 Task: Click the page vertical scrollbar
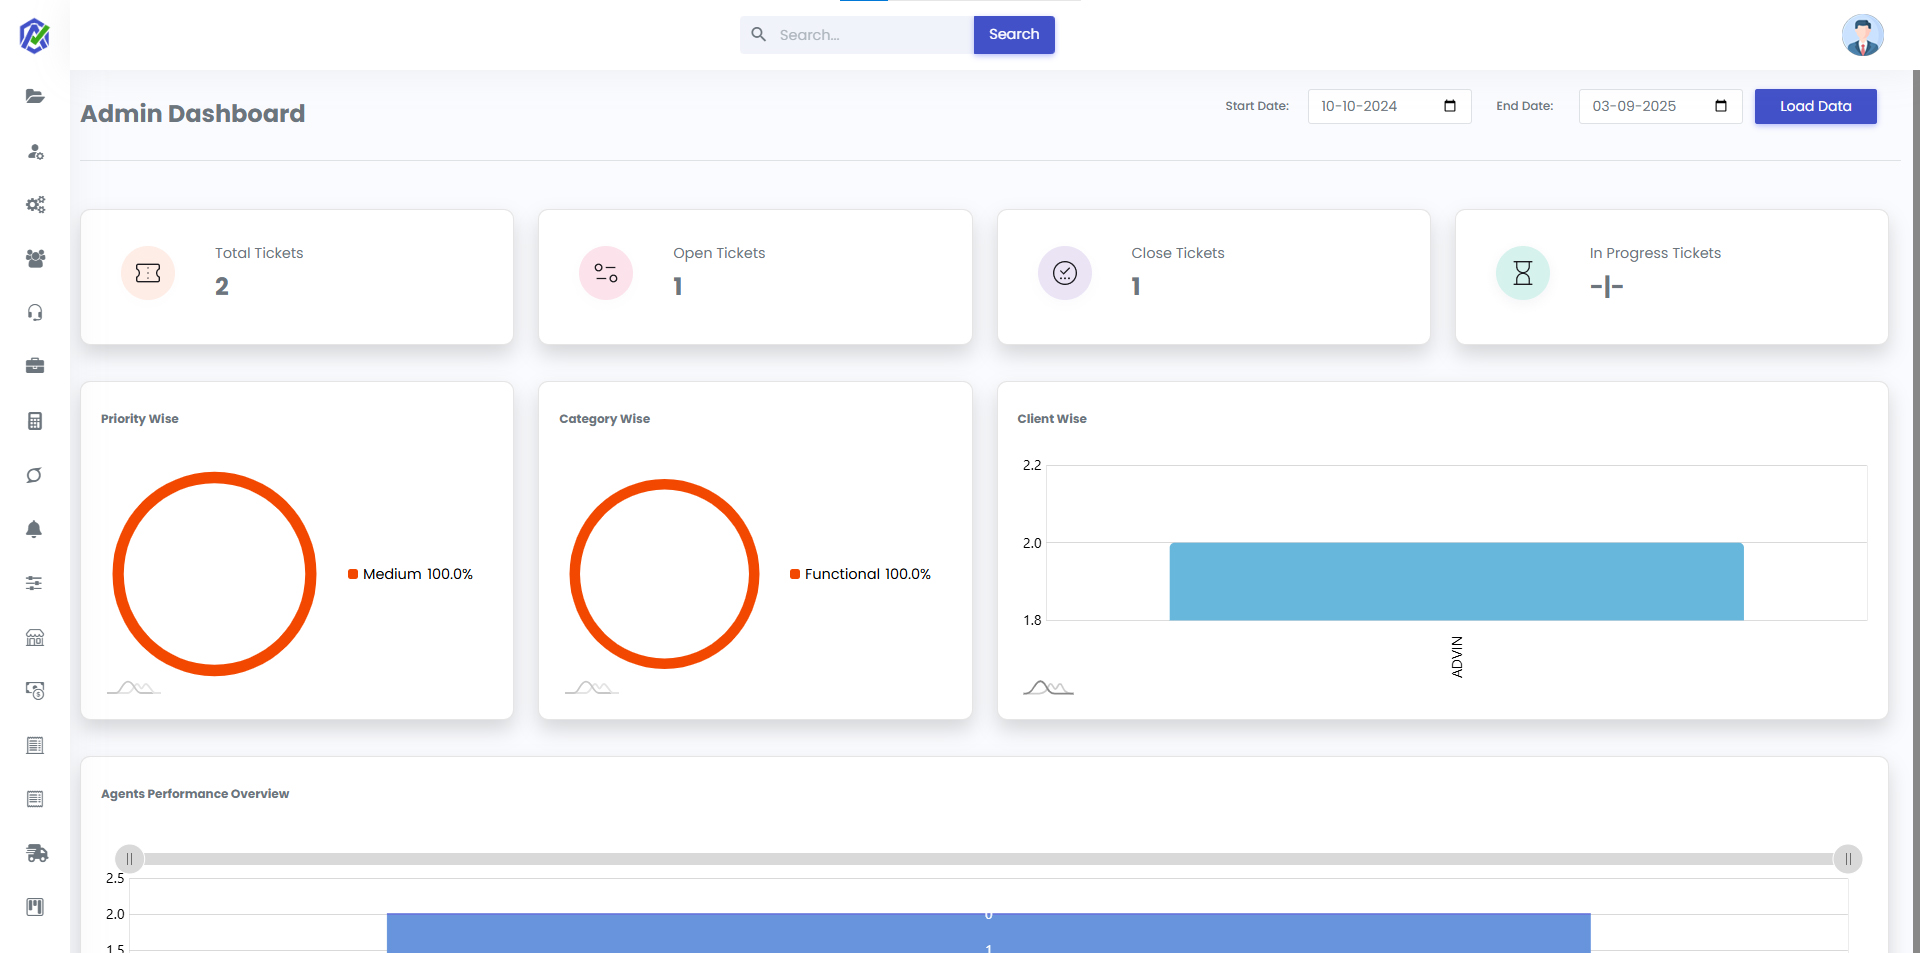click(1915, 510)
